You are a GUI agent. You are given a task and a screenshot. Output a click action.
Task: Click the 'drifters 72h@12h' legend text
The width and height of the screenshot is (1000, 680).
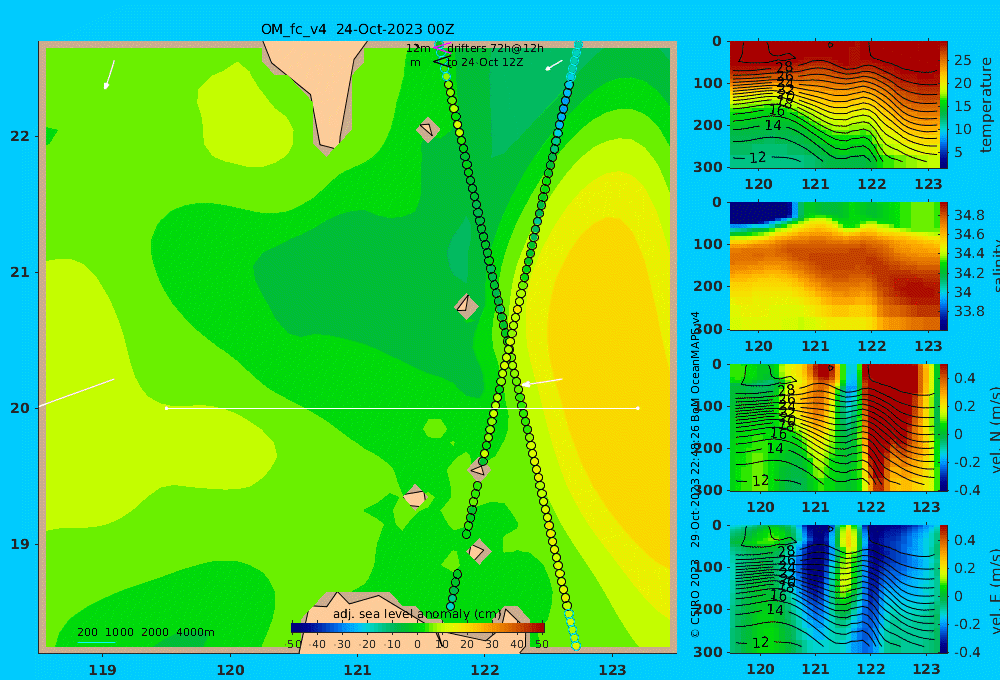point(496,48)
